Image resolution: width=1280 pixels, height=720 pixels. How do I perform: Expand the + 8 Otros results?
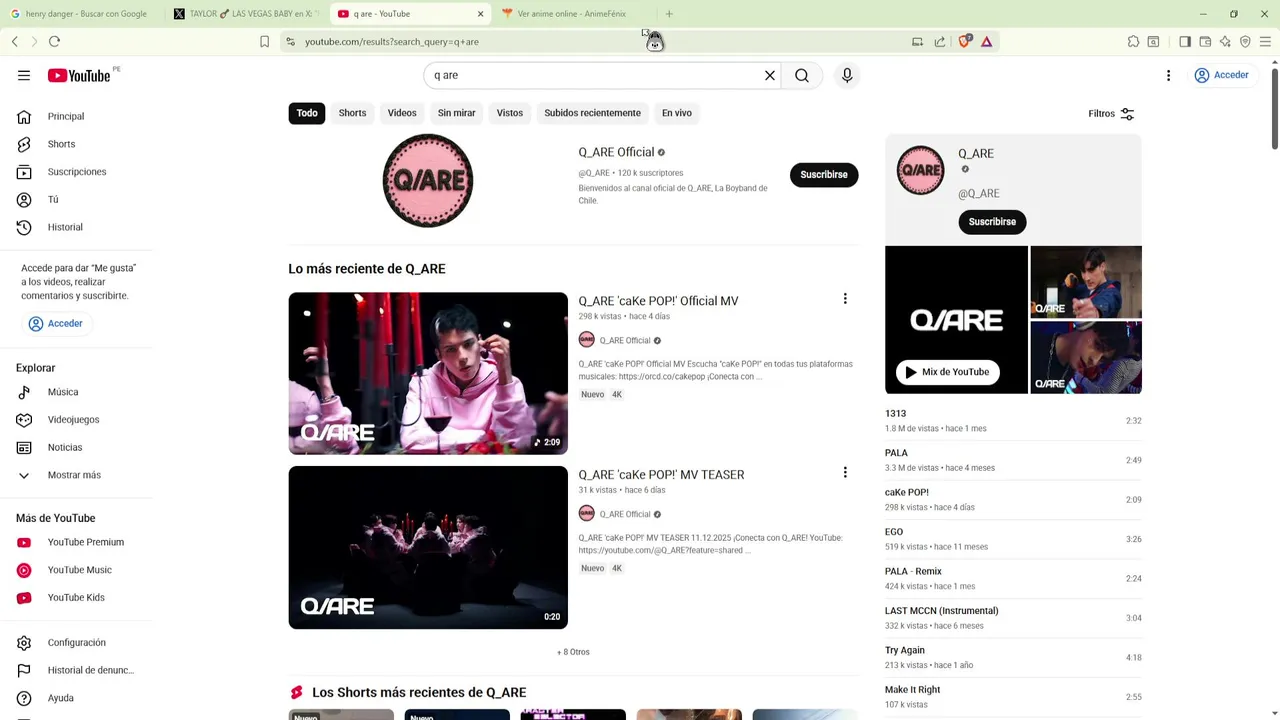tap(573, 652)
